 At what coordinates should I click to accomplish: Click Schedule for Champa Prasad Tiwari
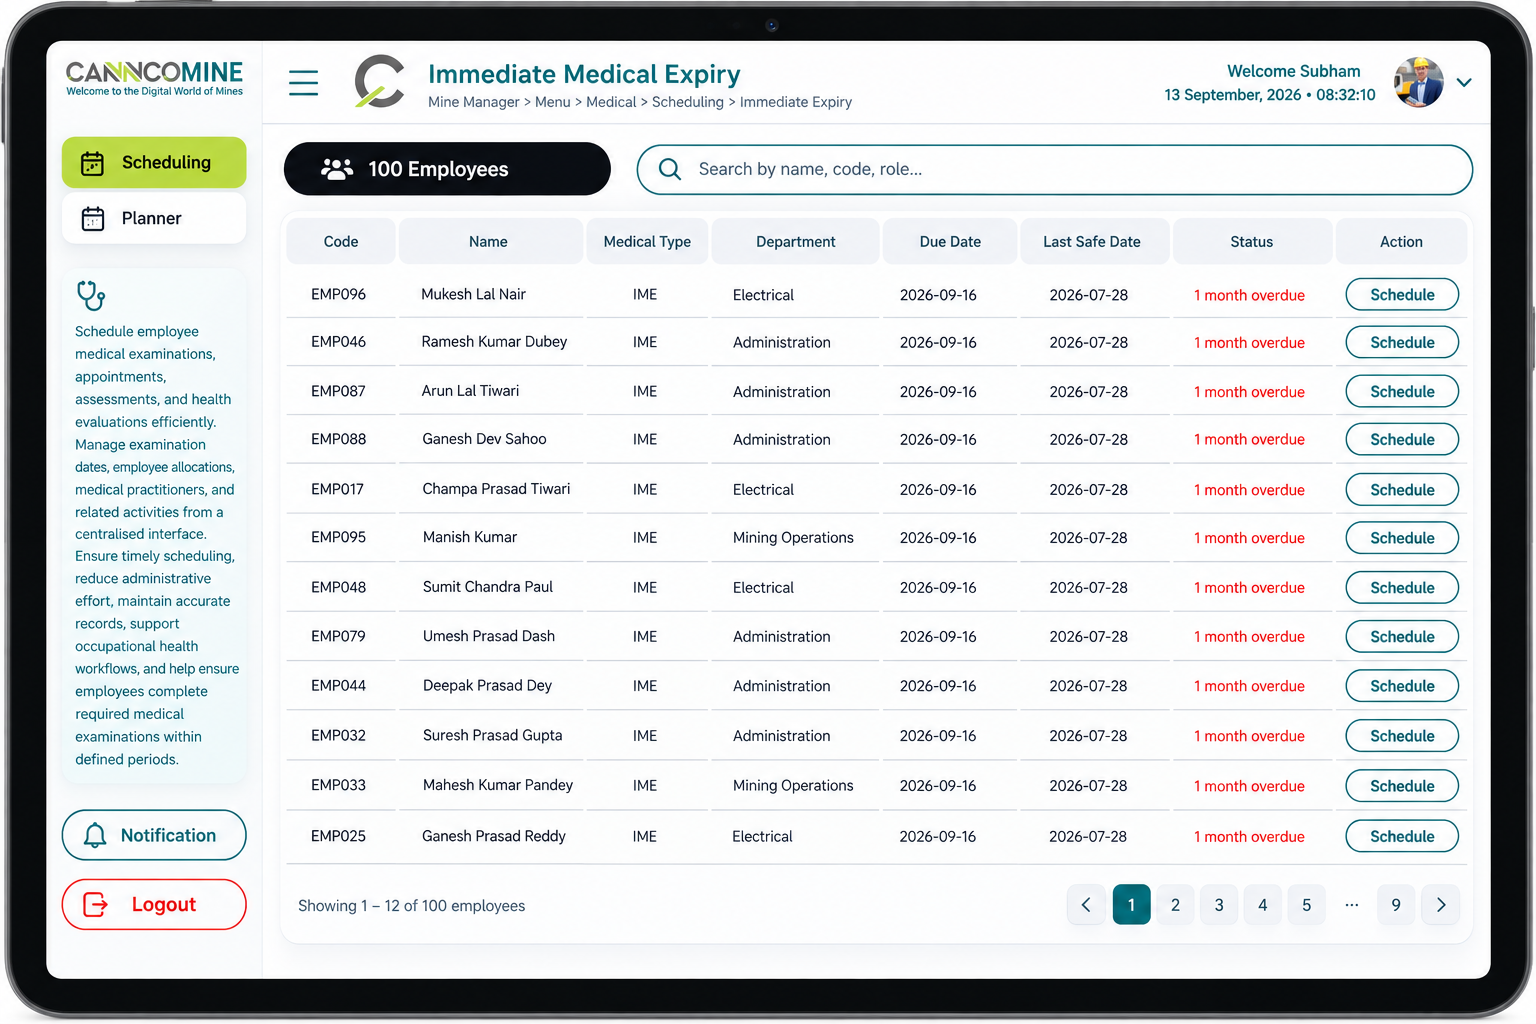click(x=1402, y=490)
